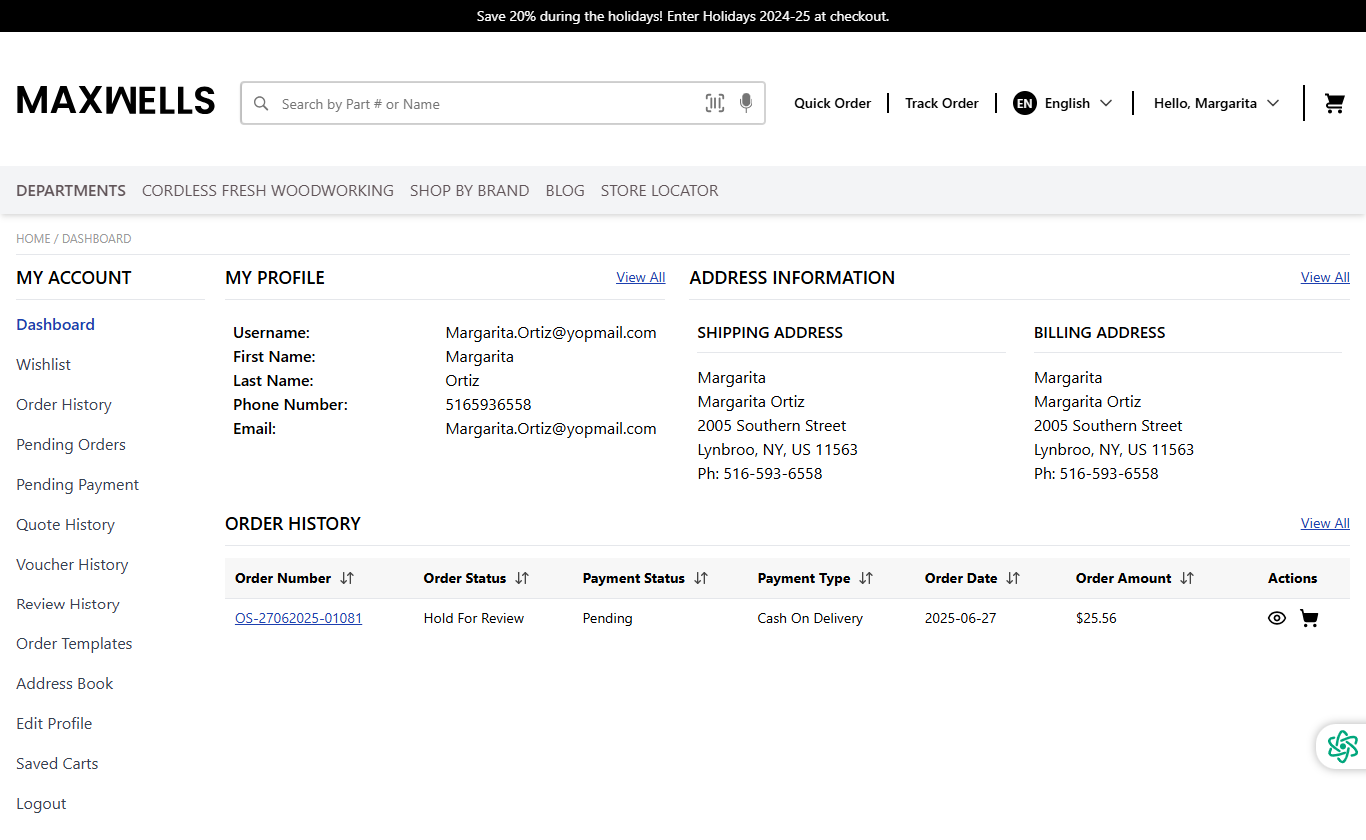The height and width of the screenshot is (840, 1366).
Task: Open Saved Carts
Action: (57, 764)
